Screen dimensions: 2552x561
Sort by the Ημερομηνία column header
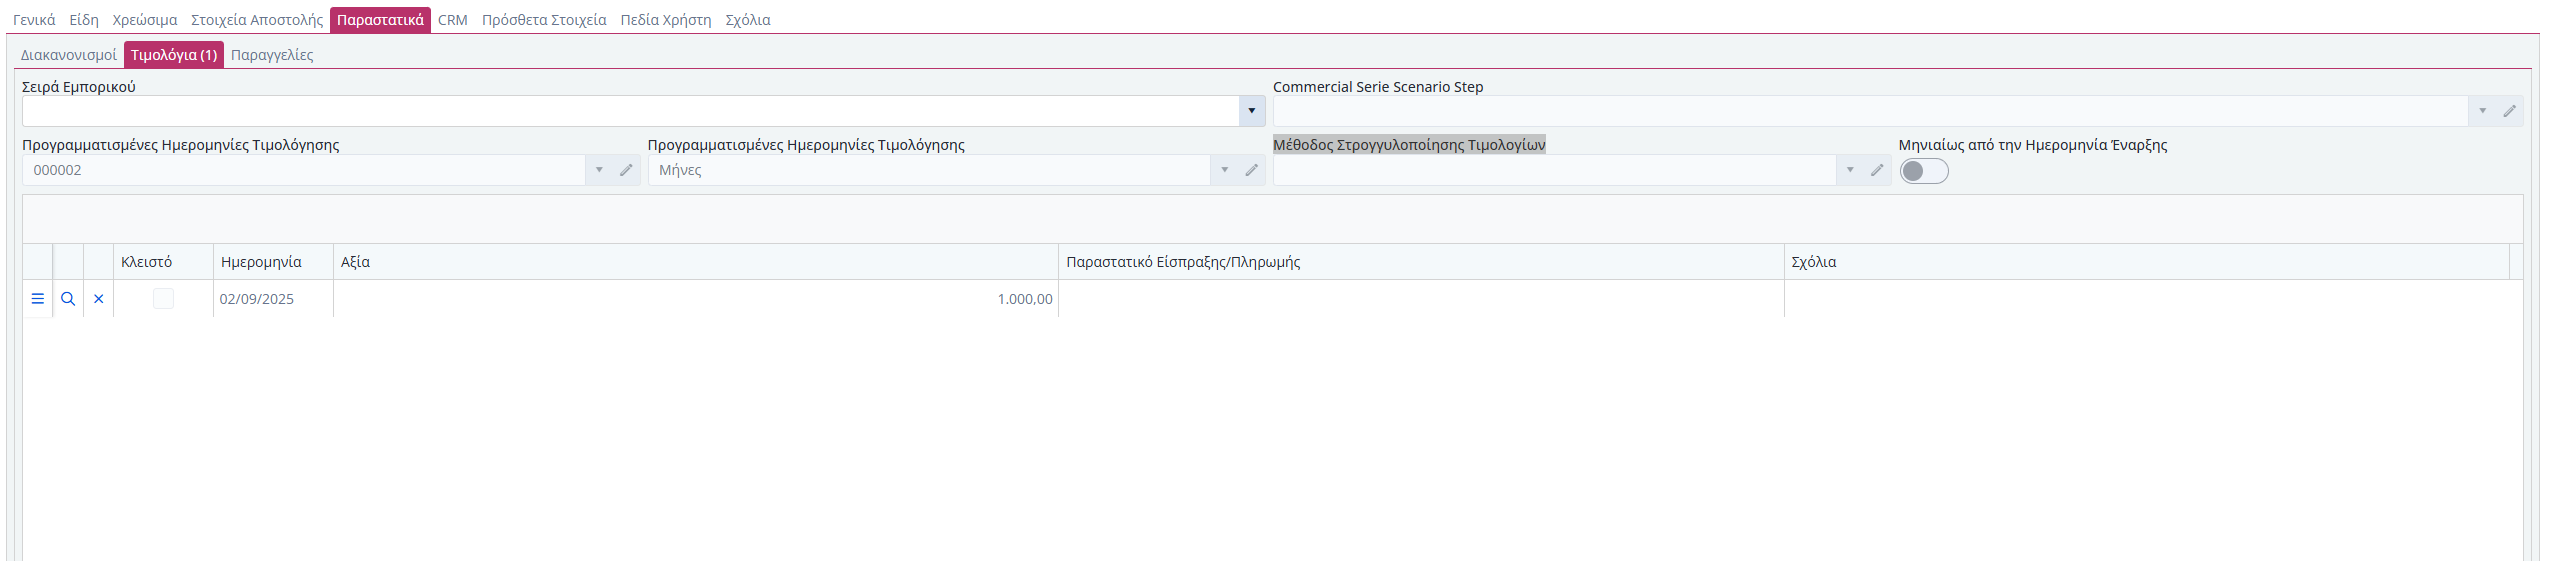pyautogui.click(x=261, y=262)
